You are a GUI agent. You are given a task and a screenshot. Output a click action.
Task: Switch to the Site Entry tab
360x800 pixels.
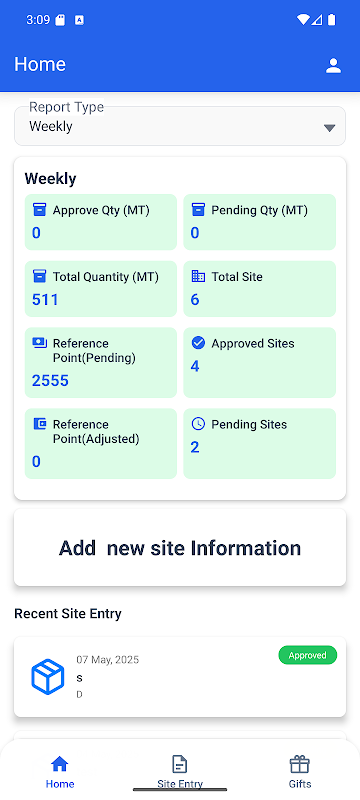(x=179, y=771)
